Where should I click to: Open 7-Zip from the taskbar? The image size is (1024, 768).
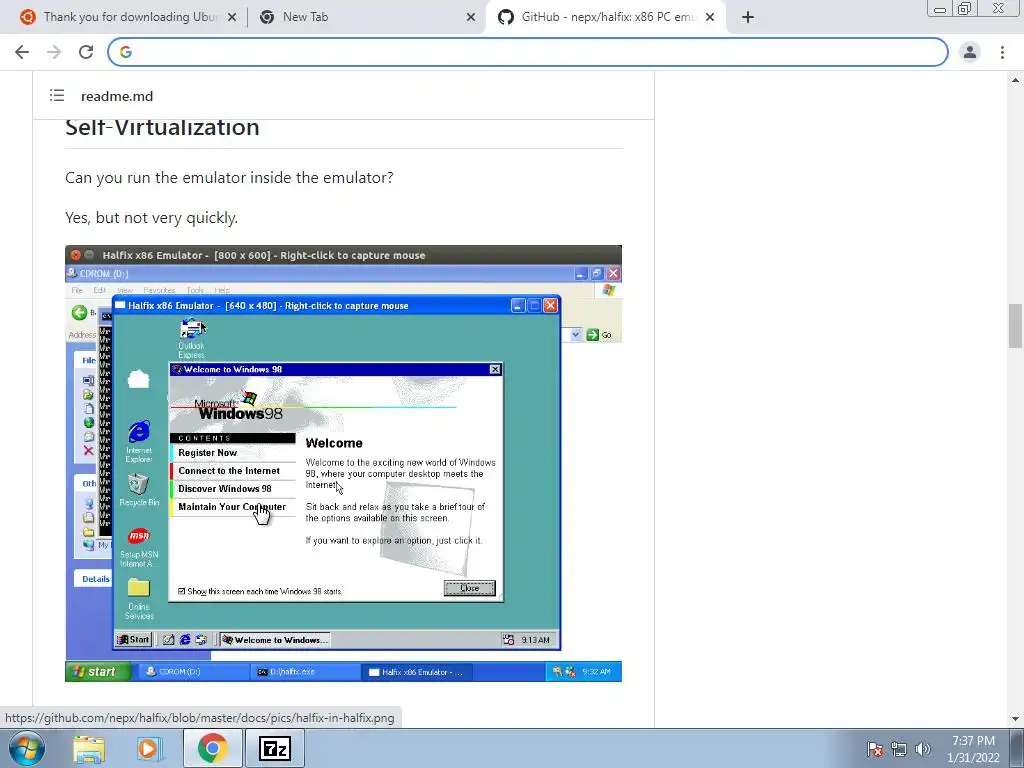(x=274, y=748)
